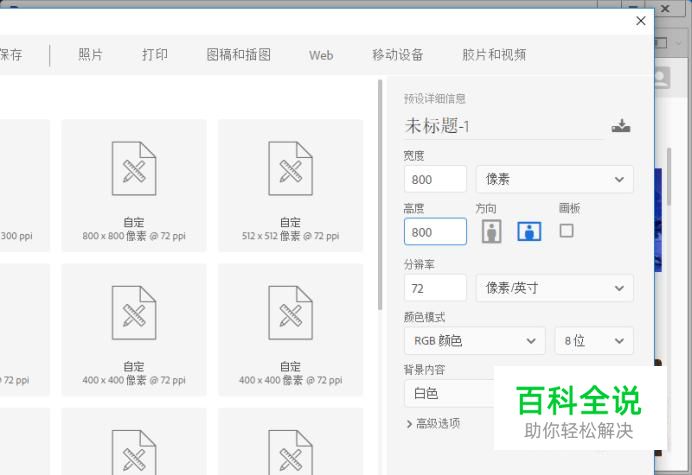Click the 颜色模式 label

point(424,317)
